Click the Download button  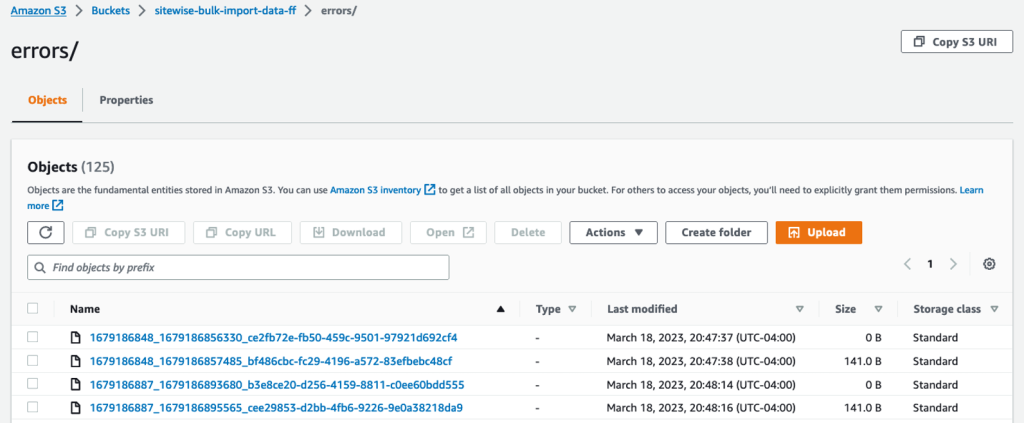pos(351,232)
